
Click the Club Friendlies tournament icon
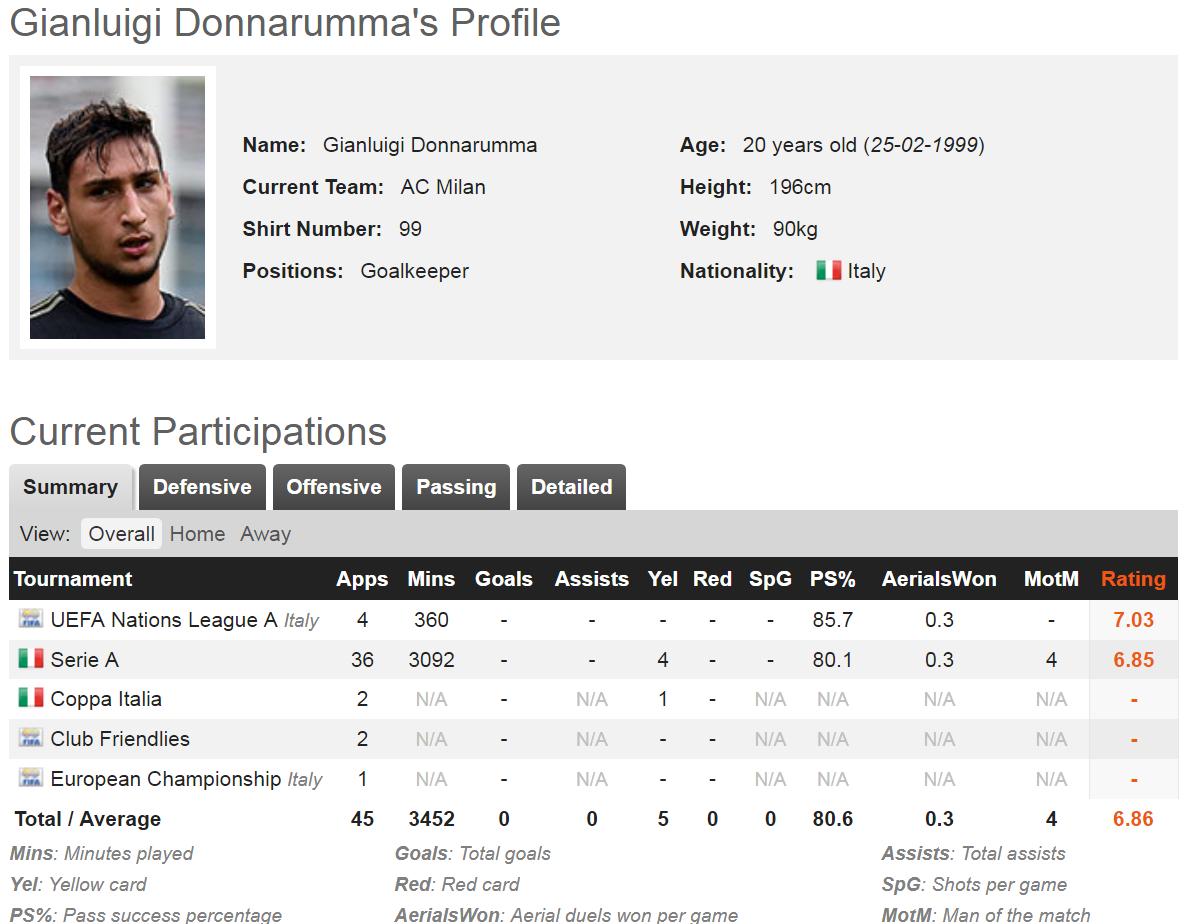31,738
